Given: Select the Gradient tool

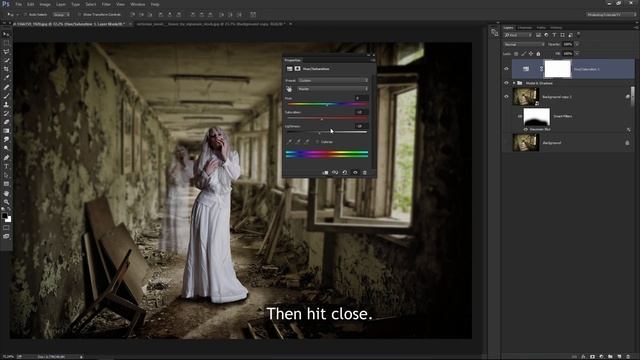Looking at the screenshot, I should tap(6, 131).
